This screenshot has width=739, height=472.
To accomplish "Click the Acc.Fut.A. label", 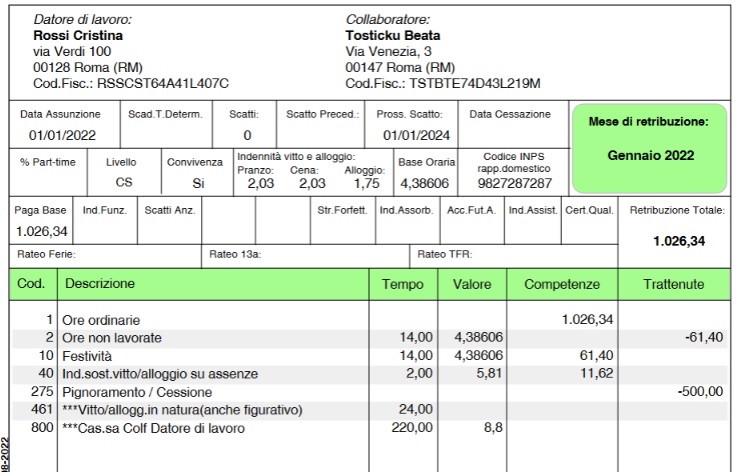I will 471,210.
